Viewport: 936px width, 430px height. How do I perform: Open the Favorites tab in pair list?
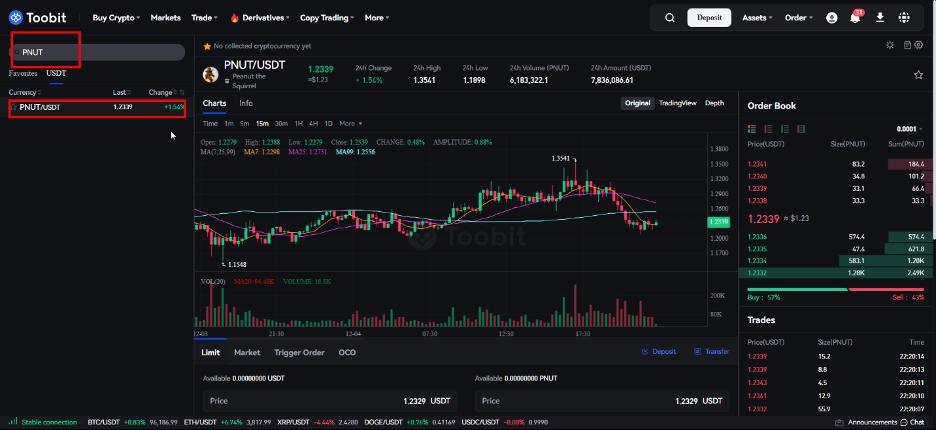point(23,73)
